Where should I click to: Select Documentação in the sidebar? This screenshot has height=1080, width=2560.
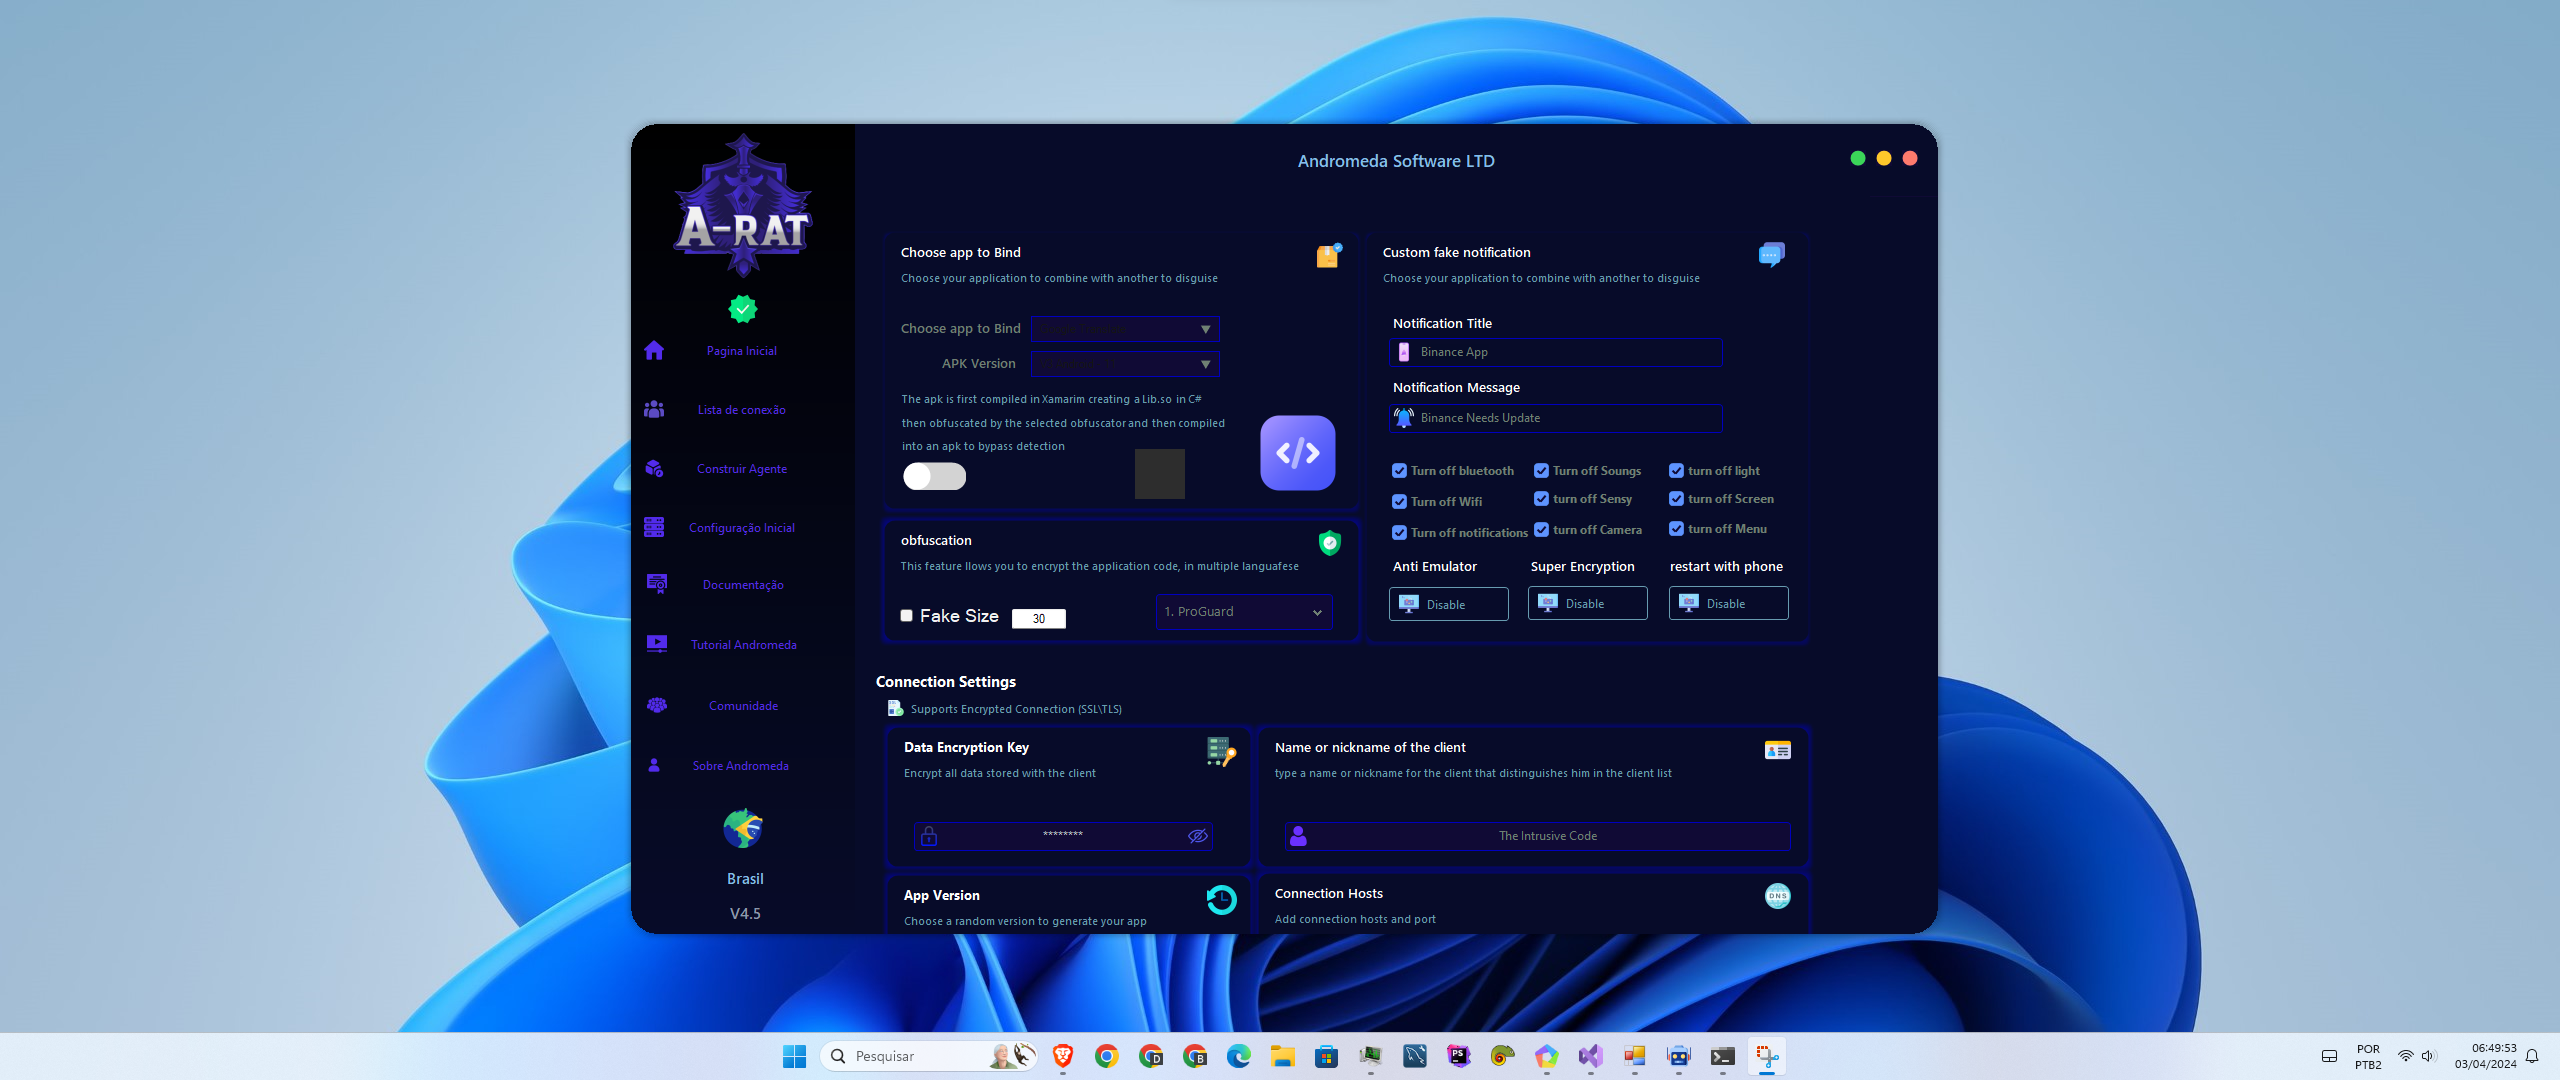tap(742, 585)
